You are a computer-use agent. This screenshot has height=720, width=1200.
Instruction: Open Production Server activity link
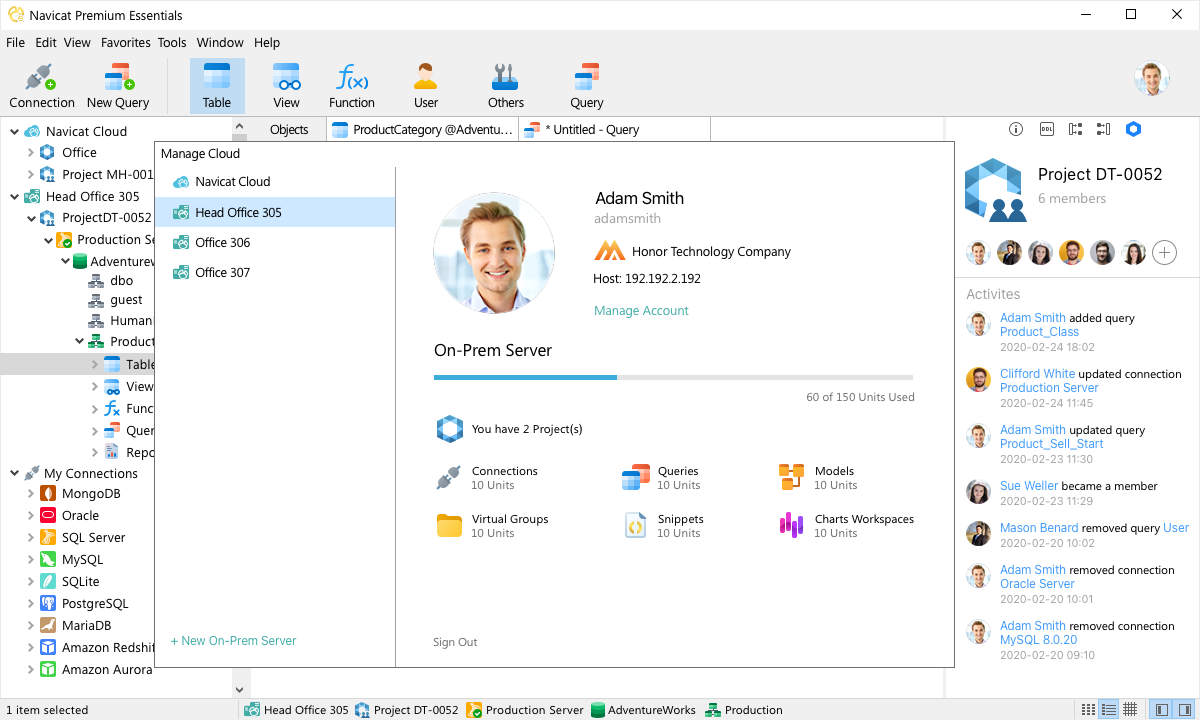[1049, 388]
